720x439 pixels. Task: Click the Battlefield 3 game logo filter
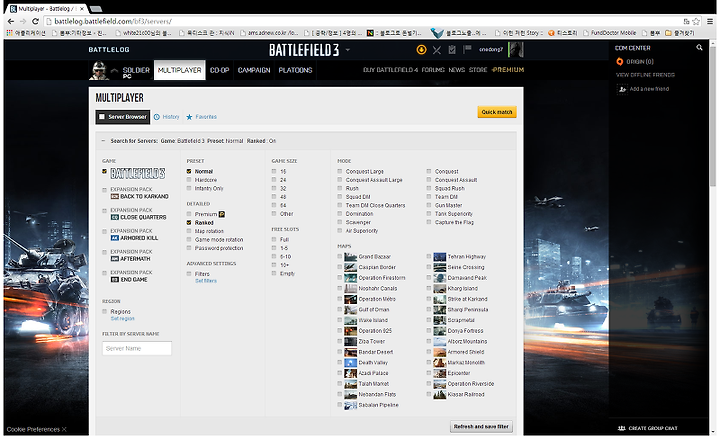pyautogui.click(x=138, y=173)
